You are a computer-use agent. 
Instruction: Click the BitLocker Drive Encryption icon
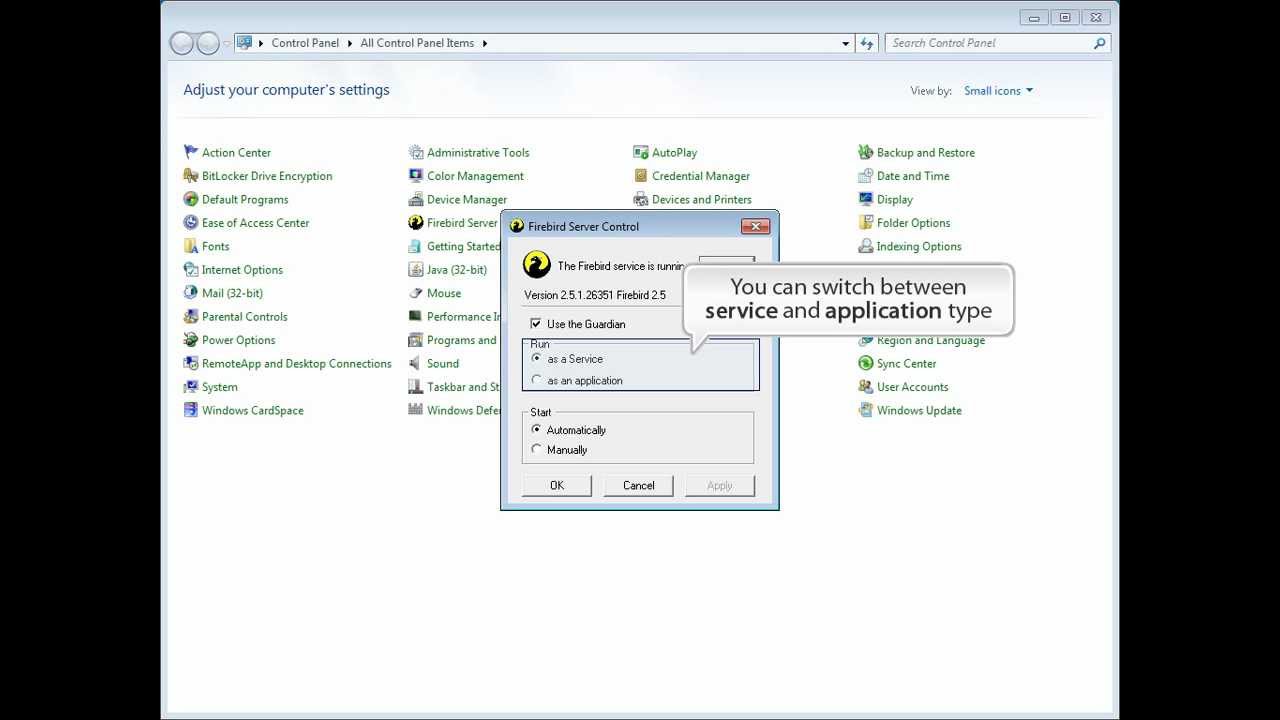[191, 176]
